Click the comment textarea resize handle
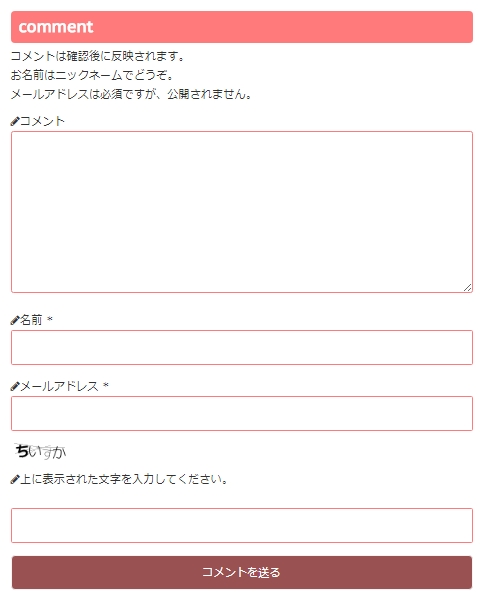Viewport: 487px width, 599px height. pos(468,288)
